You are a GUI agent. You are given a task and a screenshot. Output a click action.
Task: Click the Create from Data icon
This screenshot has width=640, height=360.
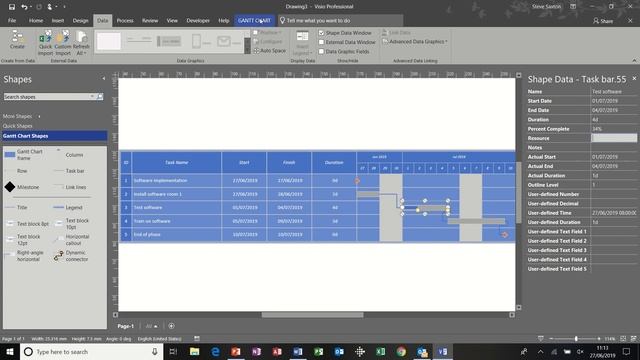[x=17, y=40]
